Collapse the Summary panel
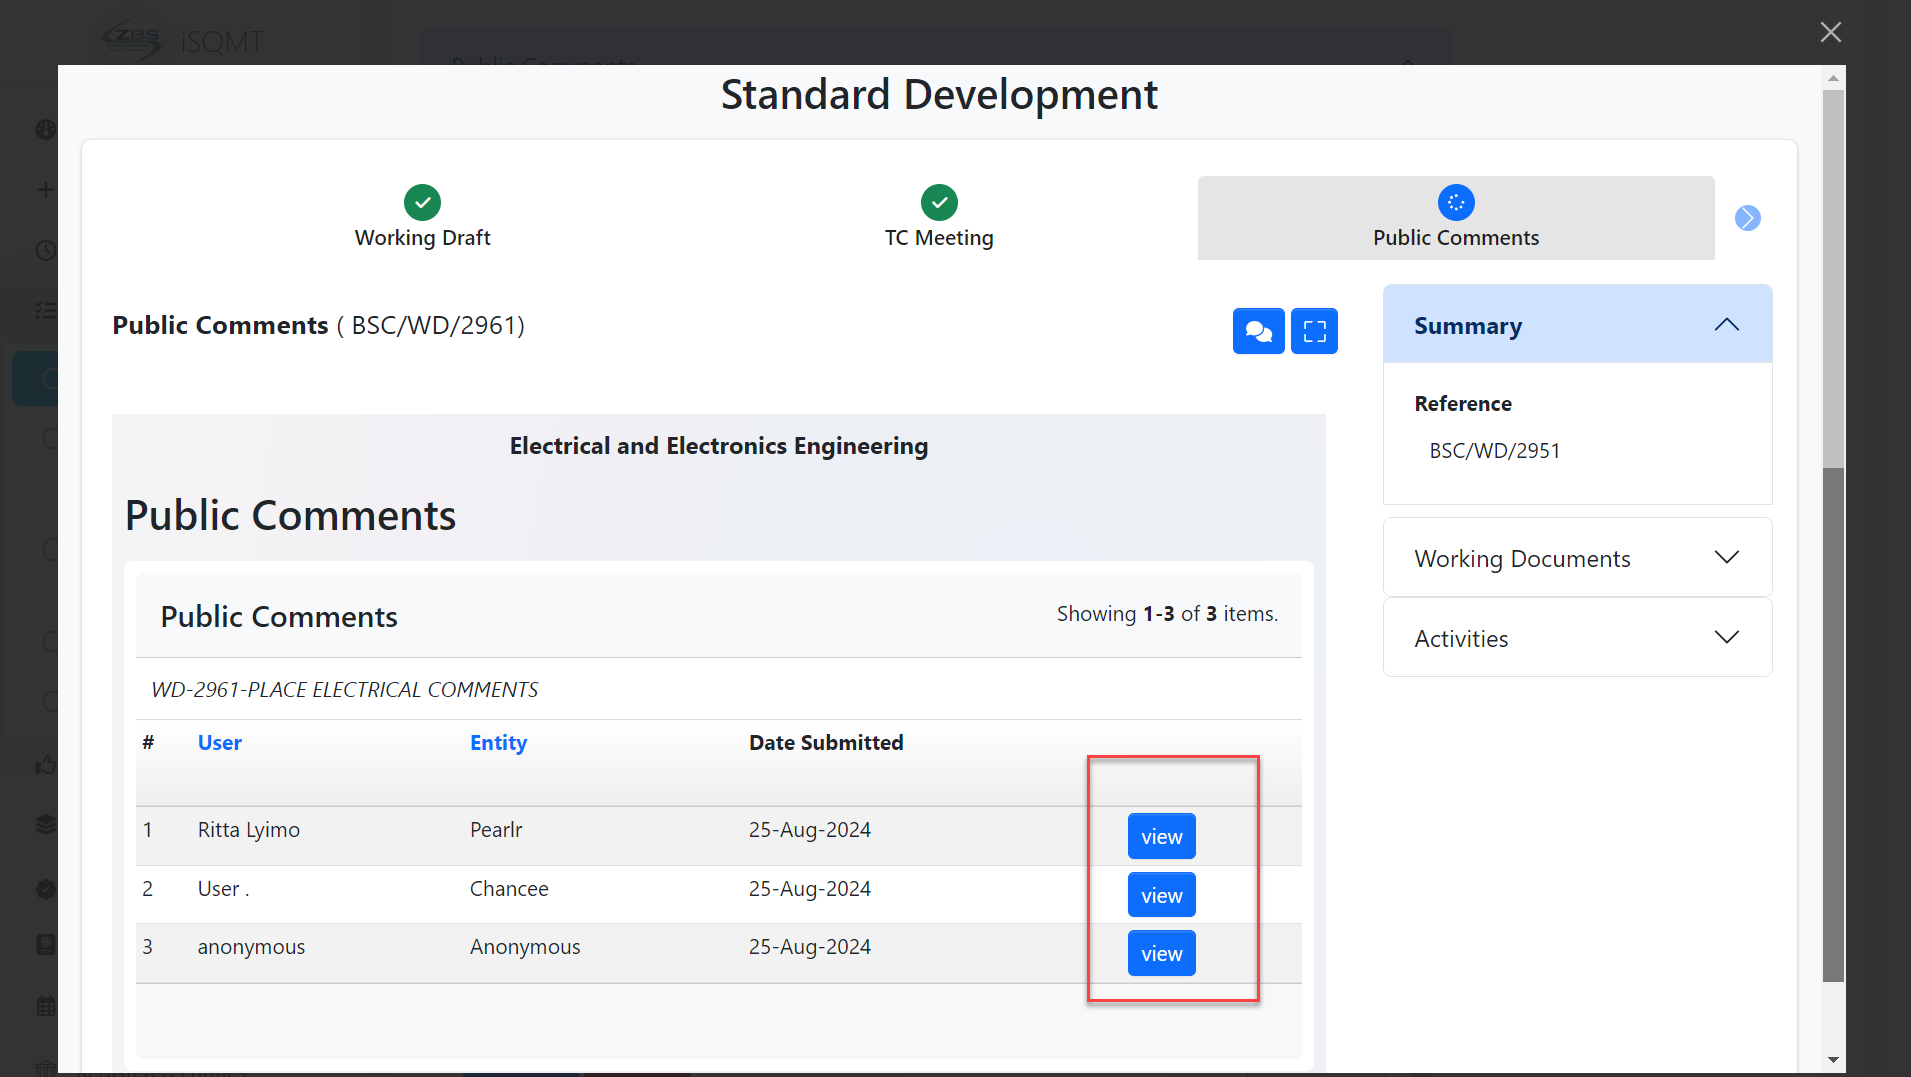The image size is (1911, 1077). click(1726, 325)
